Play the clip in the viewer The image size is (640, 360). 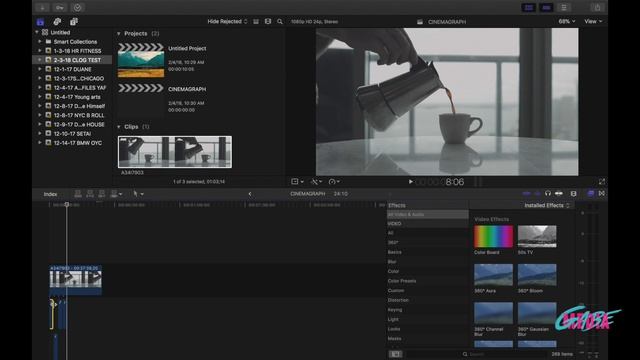[x=411, y=182]
